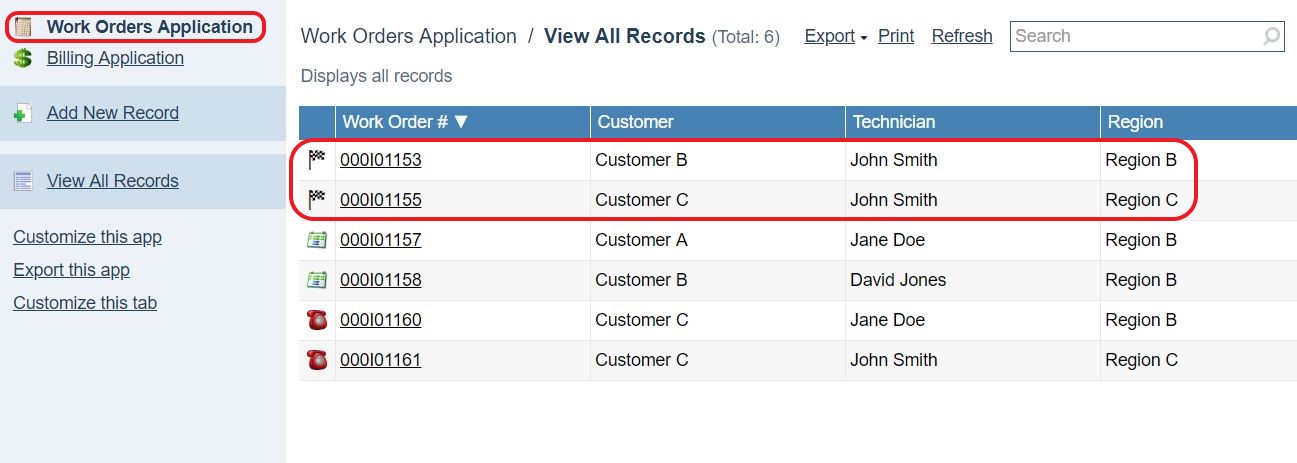Refresh the records list
Image resolution: width=1297 pixels, height=463 pixels.
[961, 36]
